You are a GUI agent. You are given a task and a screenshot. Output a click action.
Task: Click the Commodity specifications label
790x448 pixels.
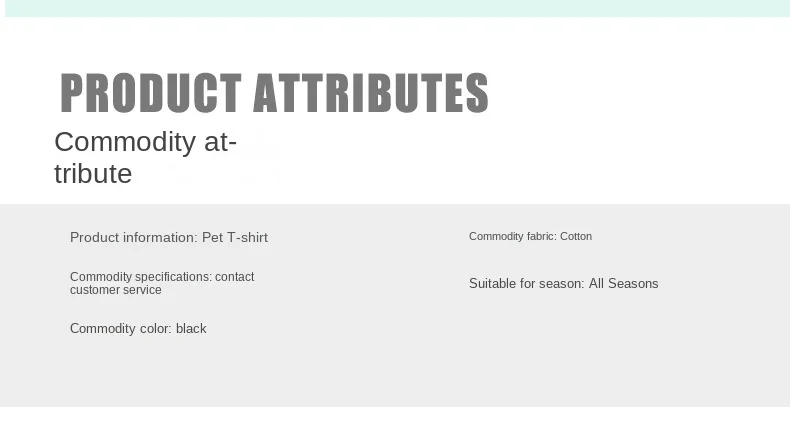coord(140,277)
